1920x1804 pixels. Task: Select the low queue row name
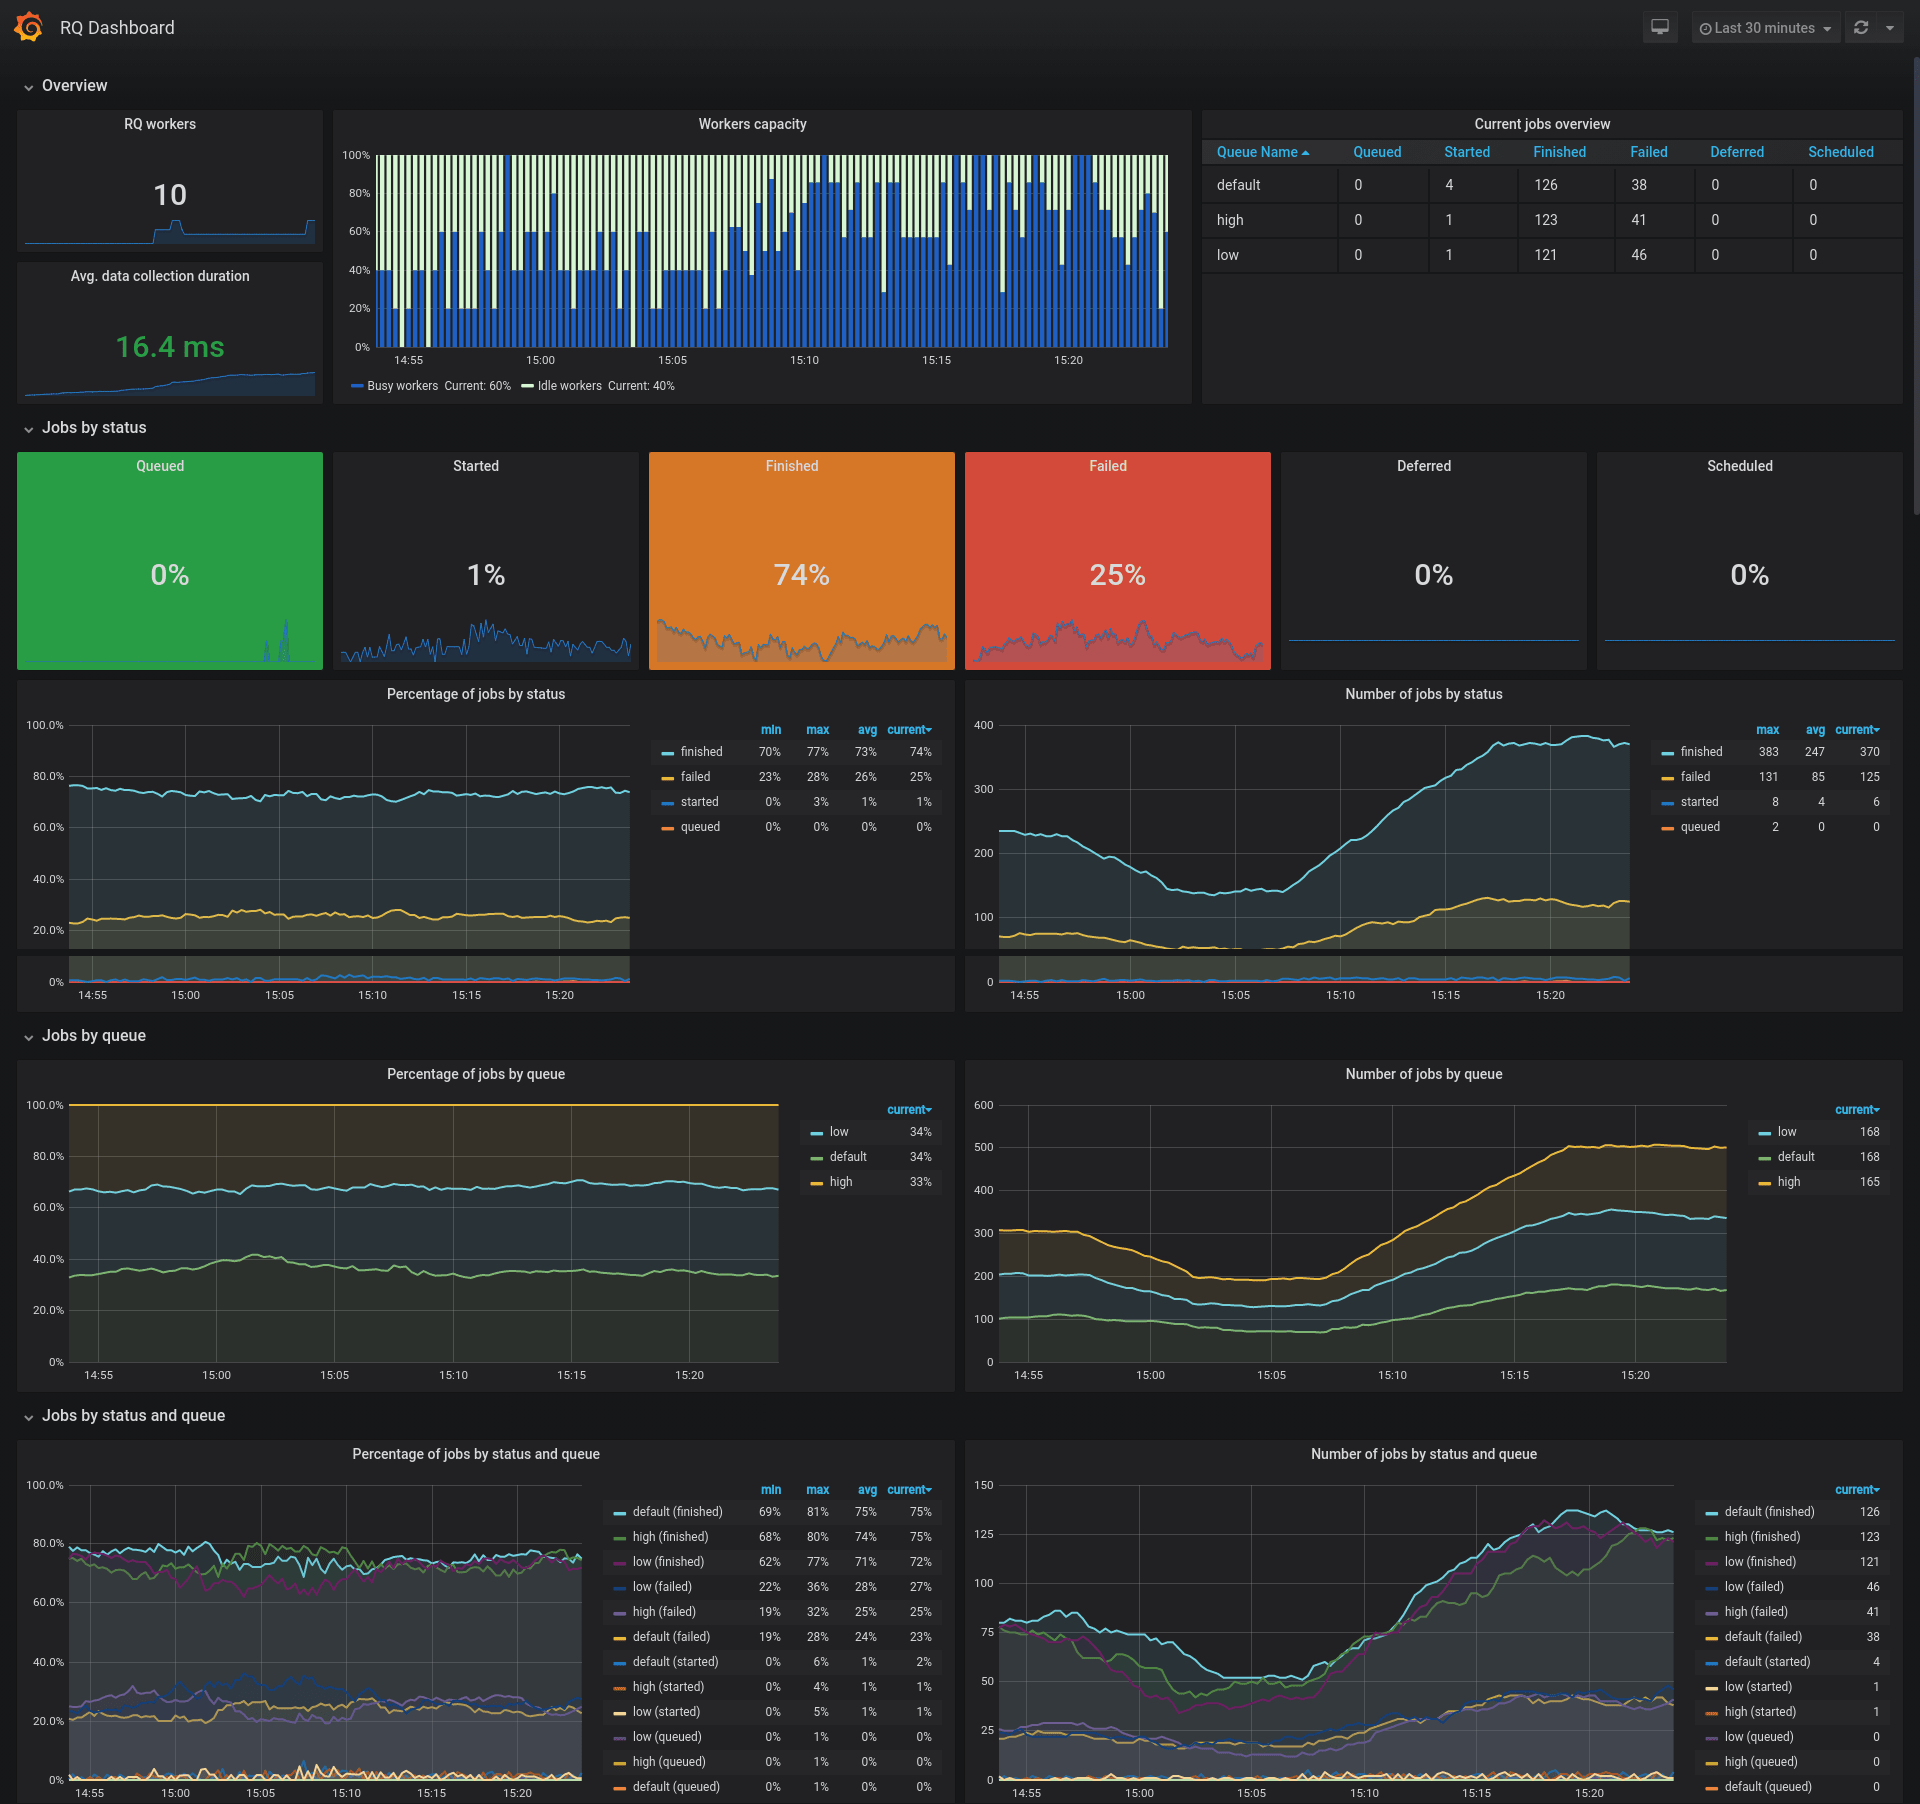1227,255
